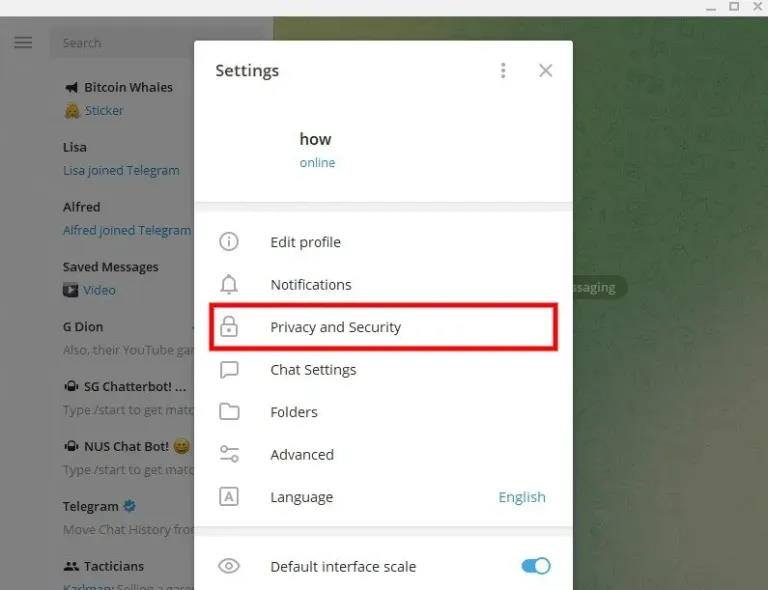Click the Chat Settings bubble icon
The width and height of the screenshot is (768, 590).
point(229,370)
